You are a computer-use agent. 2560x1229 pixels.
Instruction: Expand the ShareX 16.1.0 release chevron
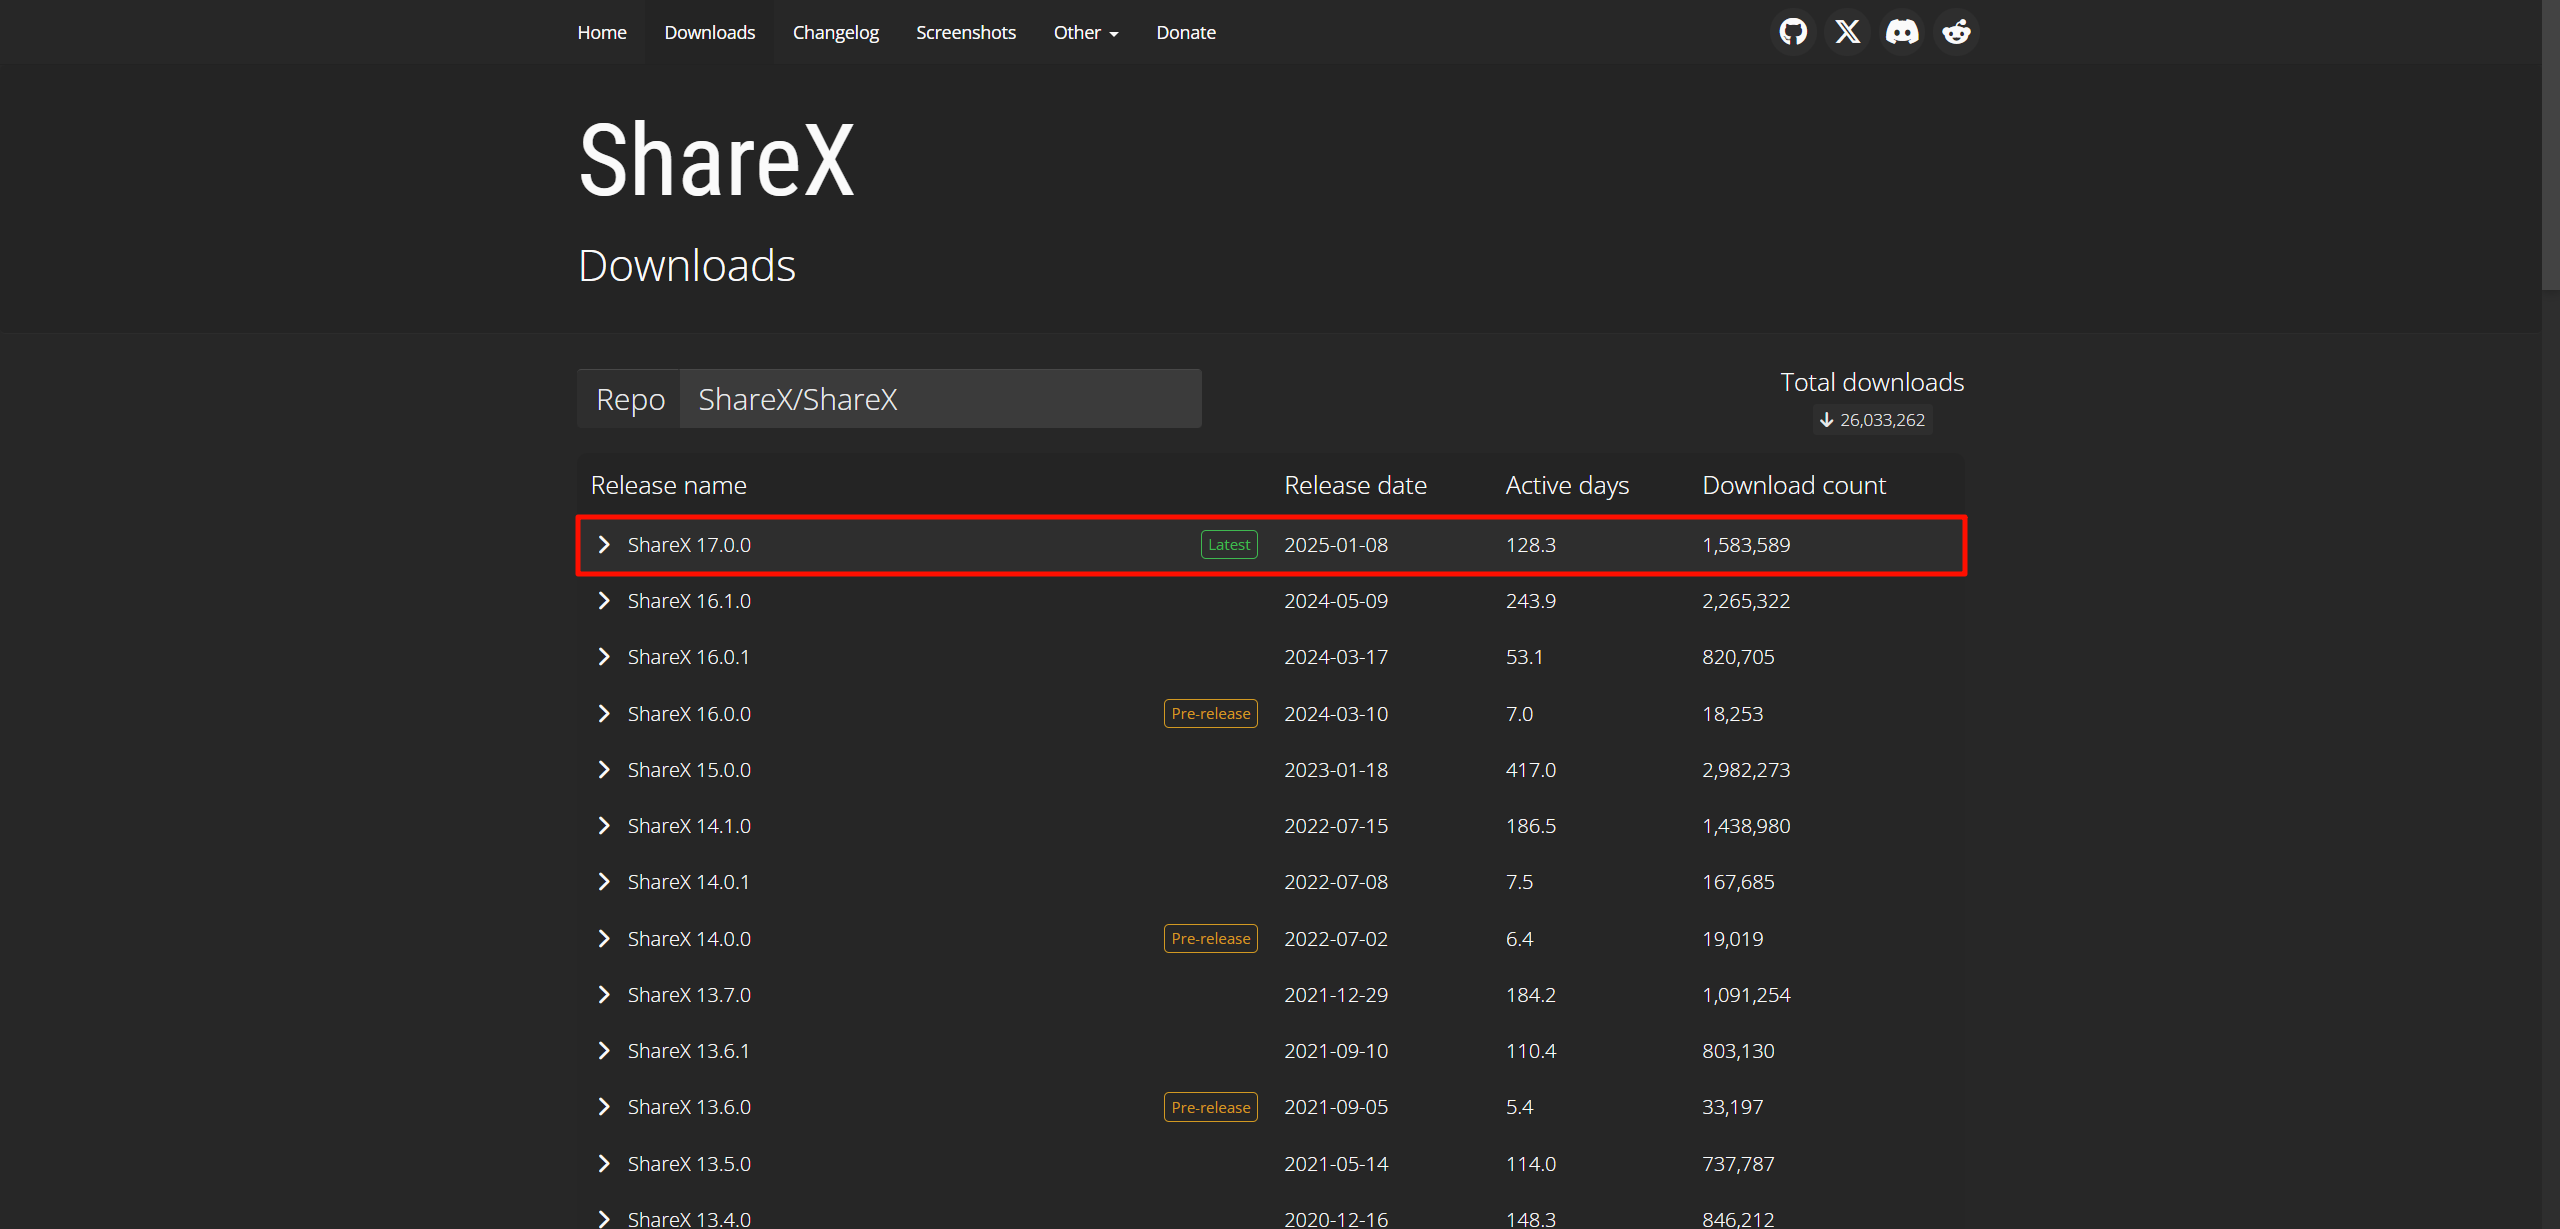tap(604, 601)
